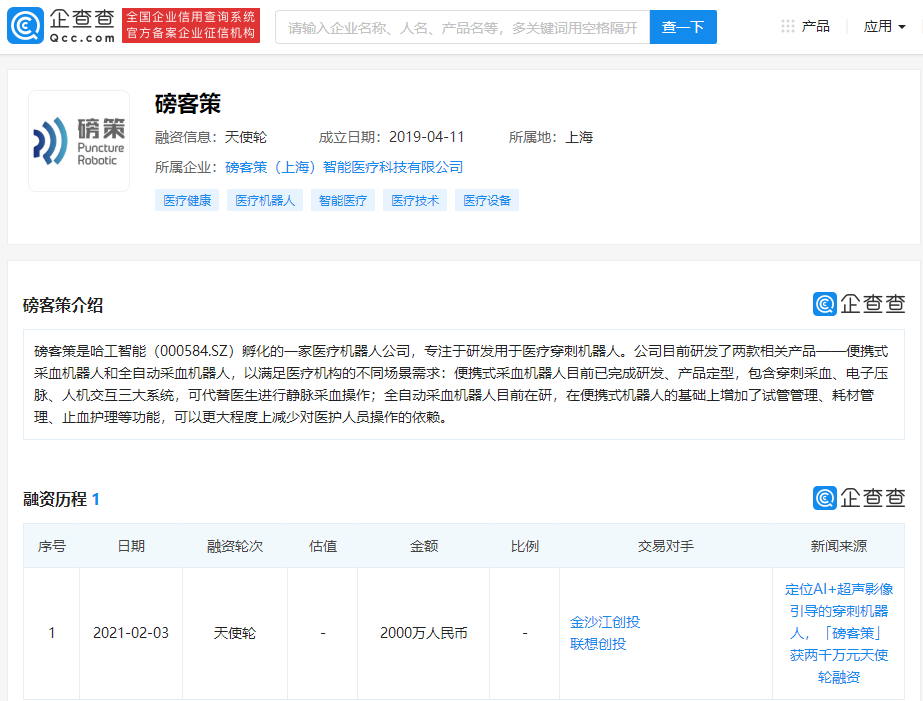
Task: Click the 新闻来源 column header
Action: [x=839, y=546]
